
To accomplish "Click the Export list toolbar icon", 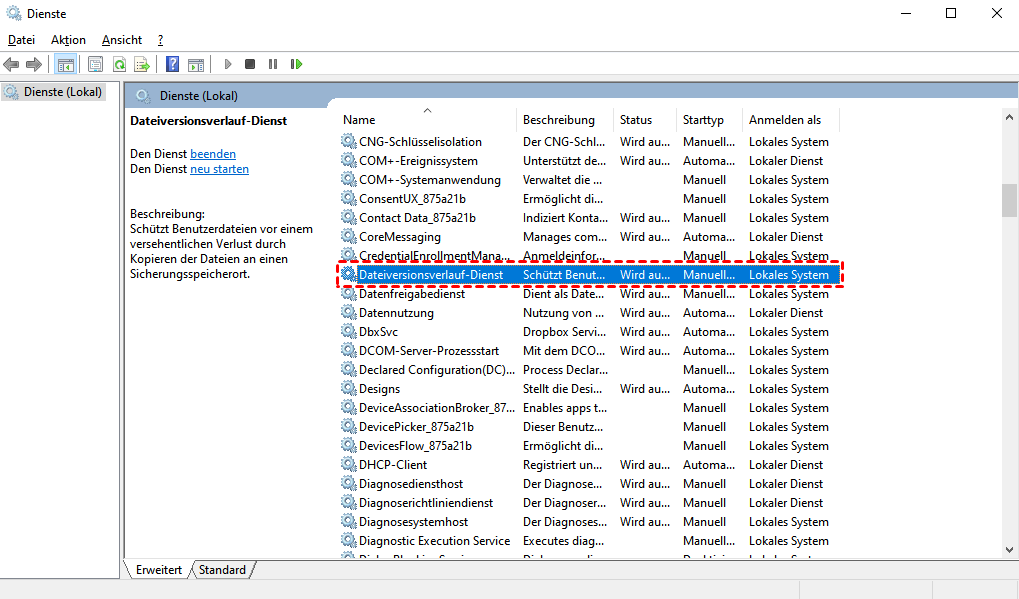I will pyautogui.click(x=142, y=64).
